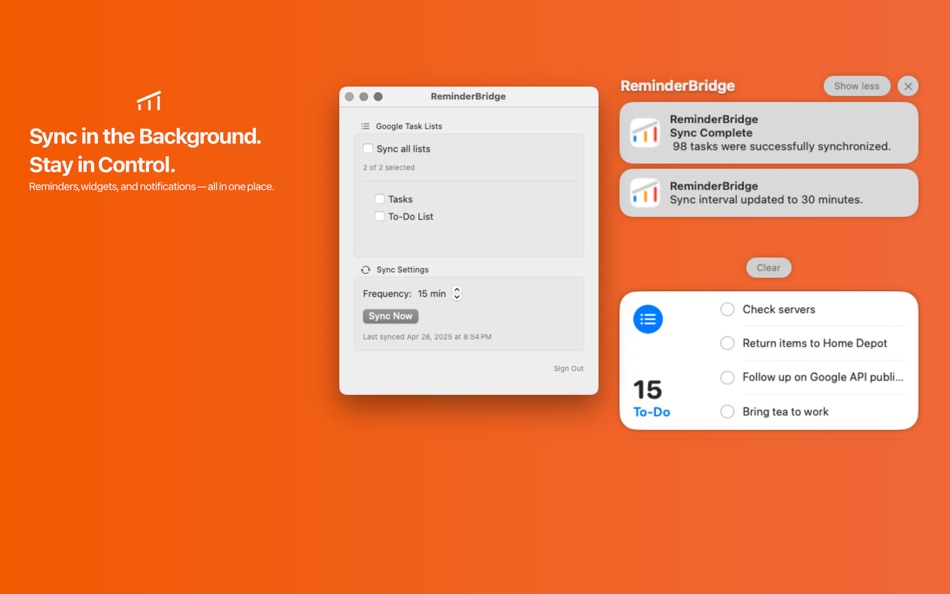Click the Return items to Home Depot text
Image resolution: width=950 pixels, height=594 pixels.
click(x=814, y=343)
